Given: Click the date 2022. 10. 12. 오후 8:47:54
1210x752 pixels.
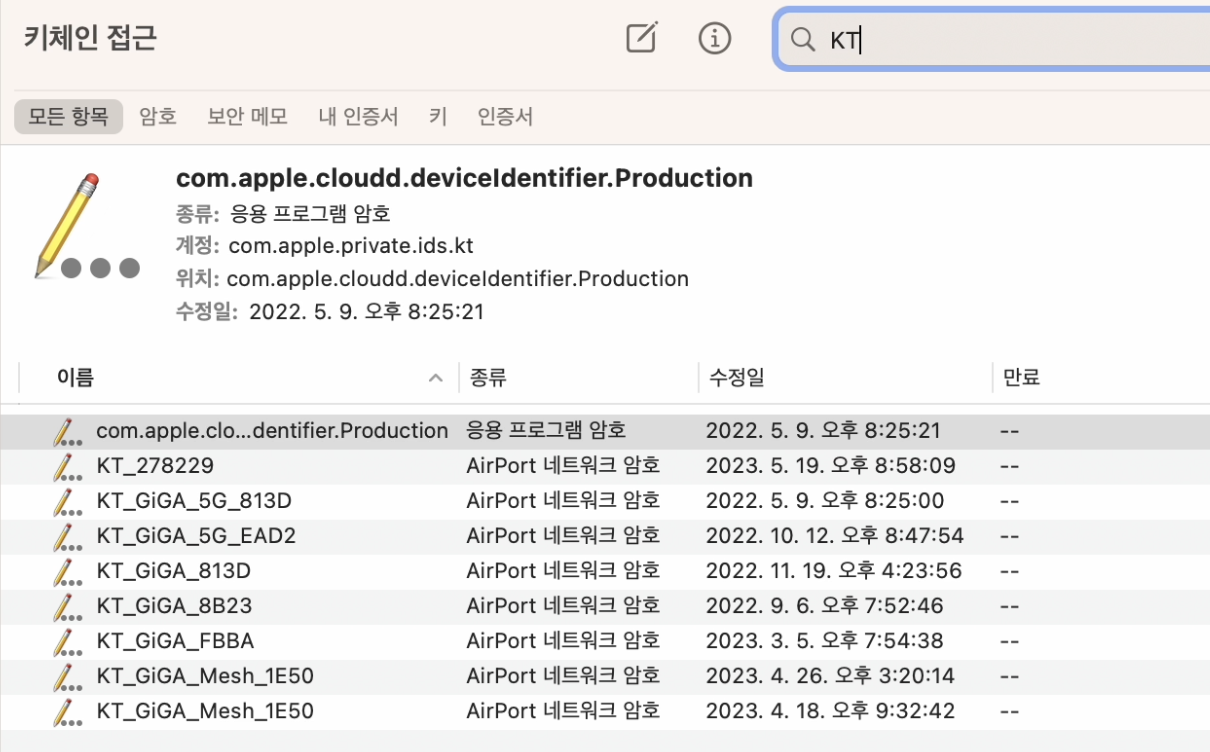Looking at the screenshot, I should click(x=834, y=536).
